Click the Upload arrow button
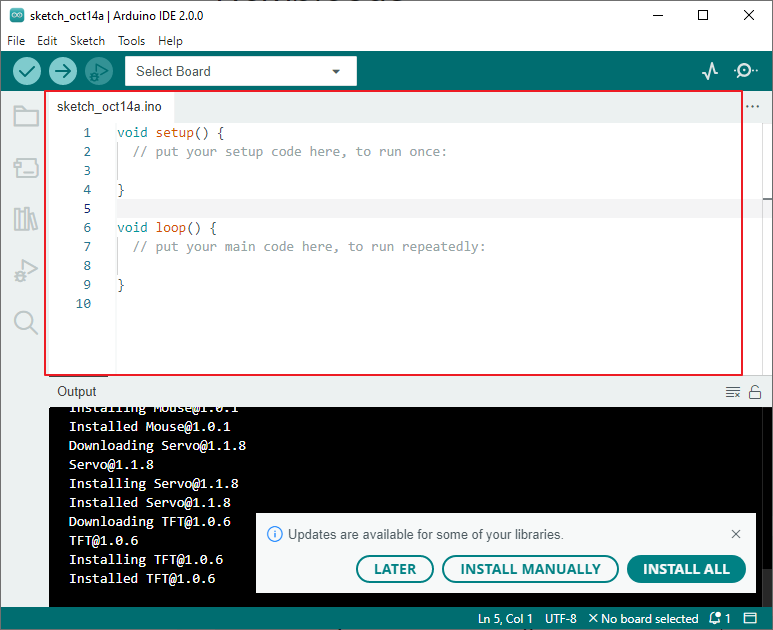The width and height of the screenshot is (773, 630). (63, 71)
